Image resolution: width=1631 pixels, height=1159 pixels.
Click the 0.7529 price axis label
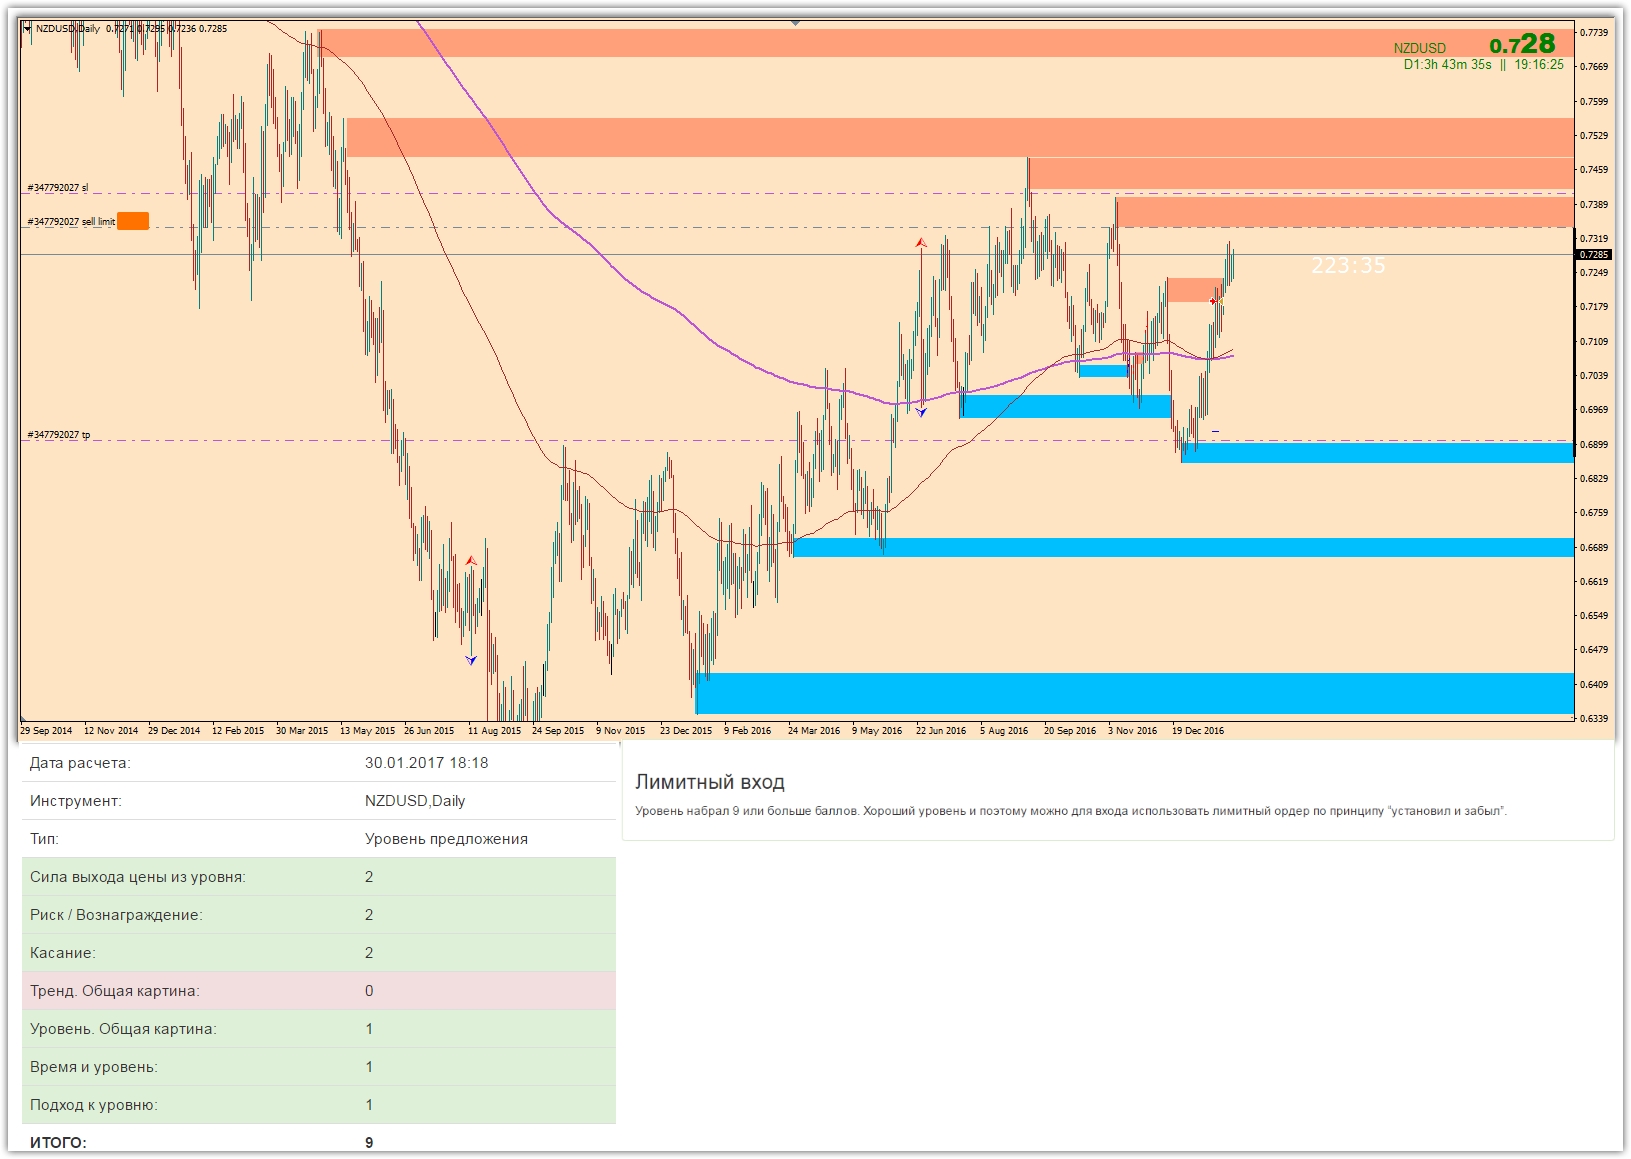click(x=1594, y=136)
